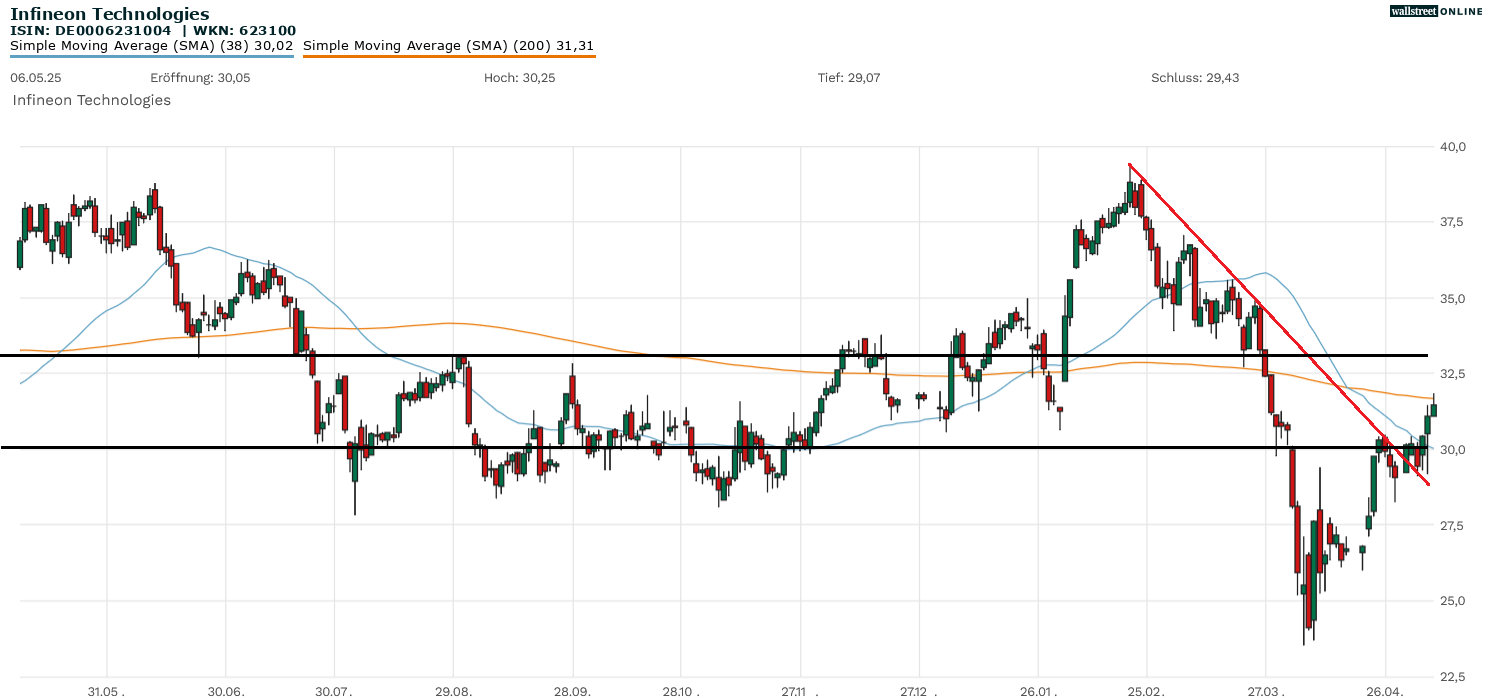The height and width of the screenshot is (698, 1490).
Task: Click the 27.03. date on x-axis
Action: [1266, 691]
